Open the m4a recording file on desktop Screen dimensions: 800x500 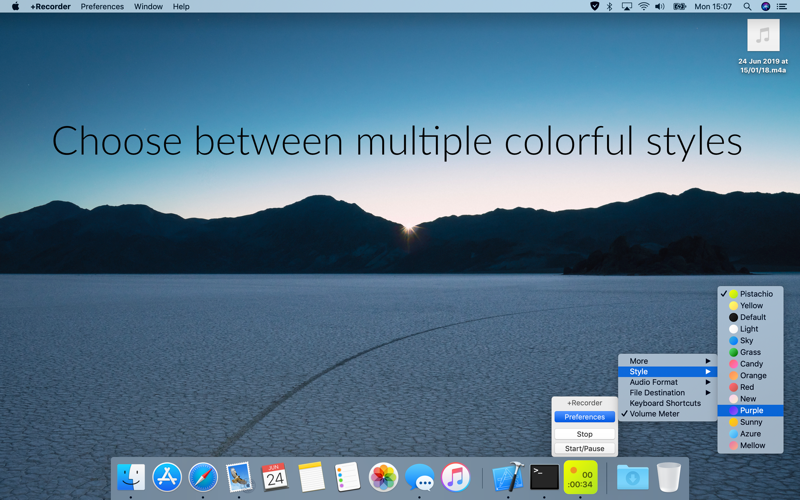pyautogui.click(x=763, y=46)
